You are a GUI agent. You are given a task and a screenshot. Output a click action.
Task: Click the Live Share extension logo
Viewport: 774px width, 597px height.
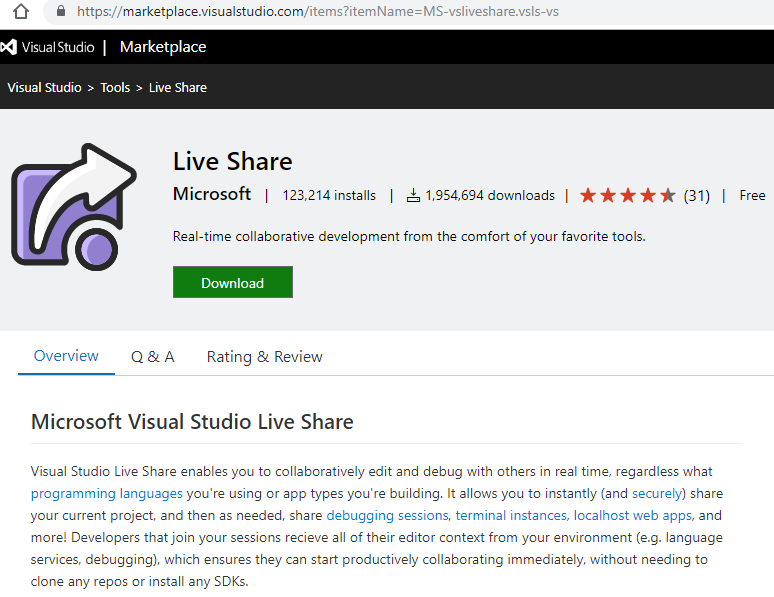click(x=74, y=207)
